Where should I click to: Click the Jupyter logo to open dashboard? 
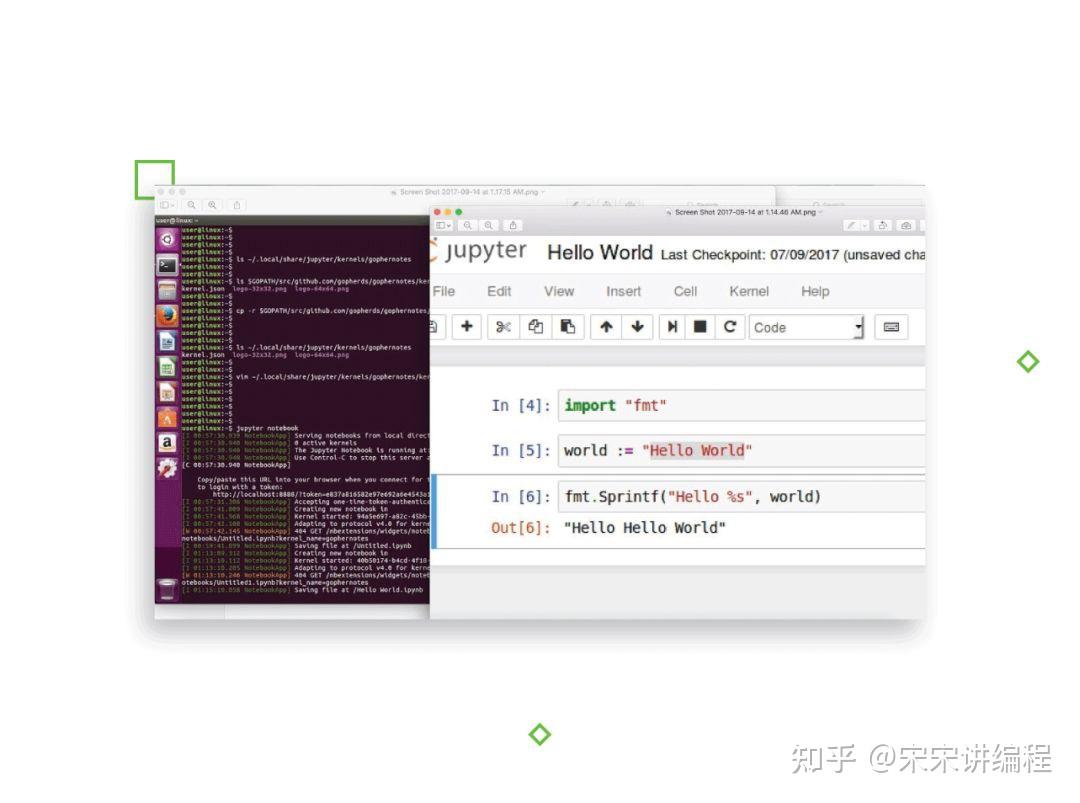pyautogui.click(x=481, y=252)
